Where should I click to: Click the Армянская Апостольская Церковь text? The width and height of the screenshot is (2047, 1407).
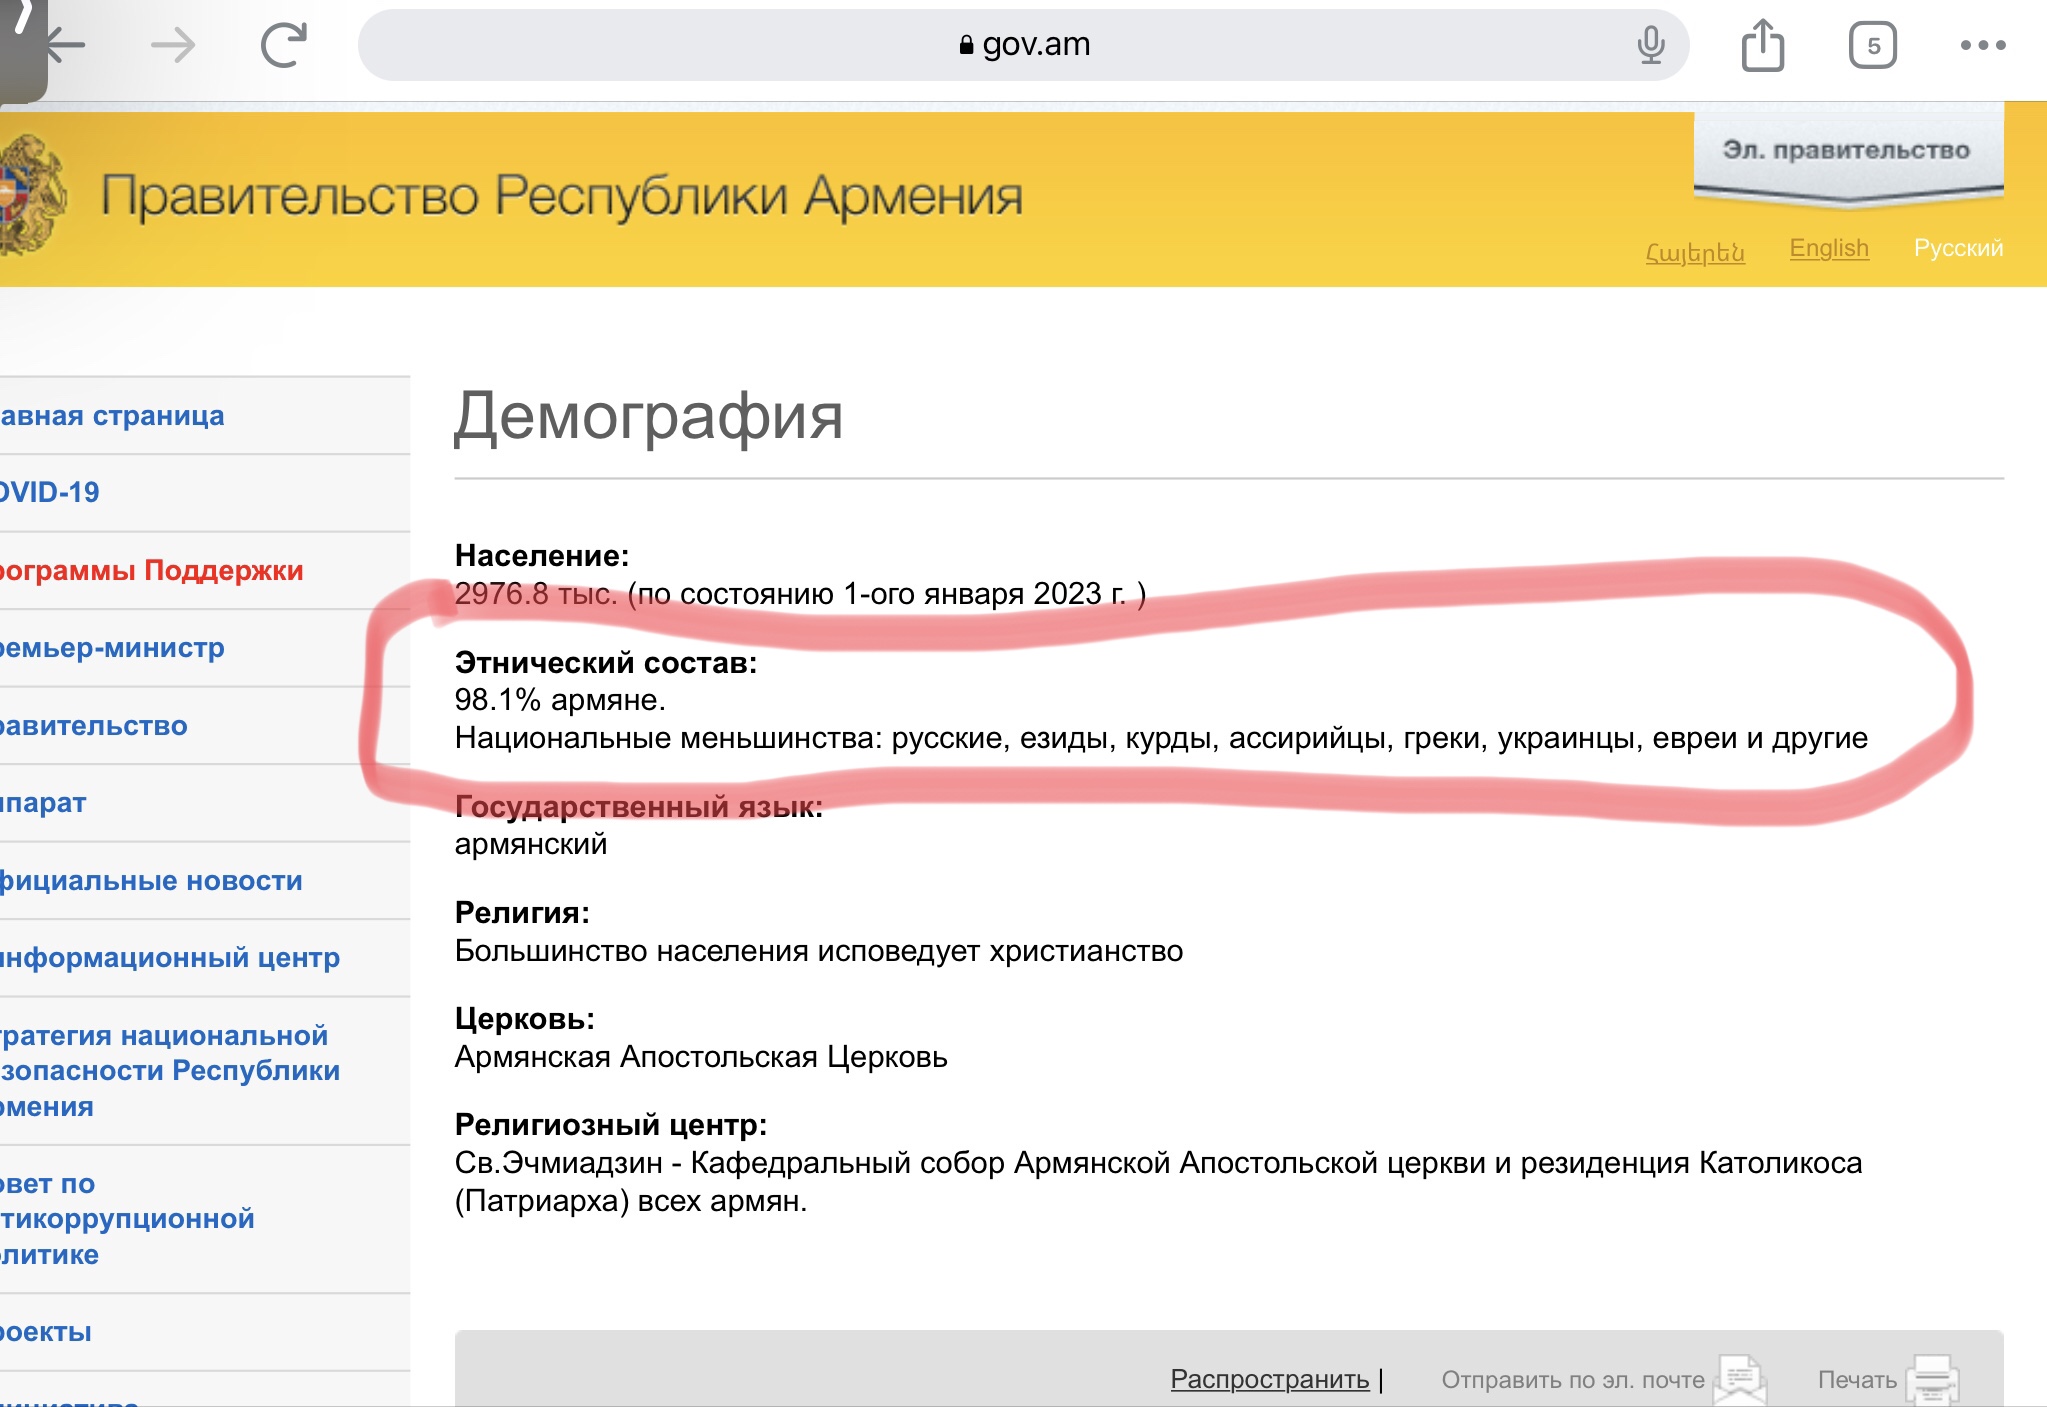pos(701,1057)
